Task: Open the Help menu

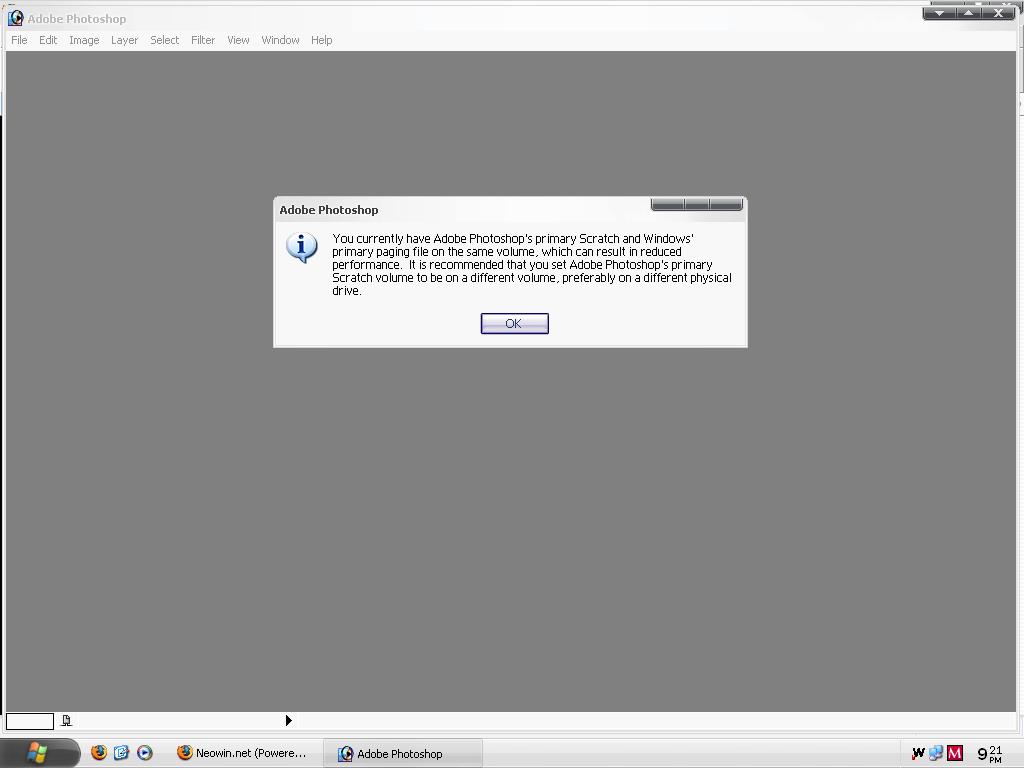Action: (x=321, y=40)
